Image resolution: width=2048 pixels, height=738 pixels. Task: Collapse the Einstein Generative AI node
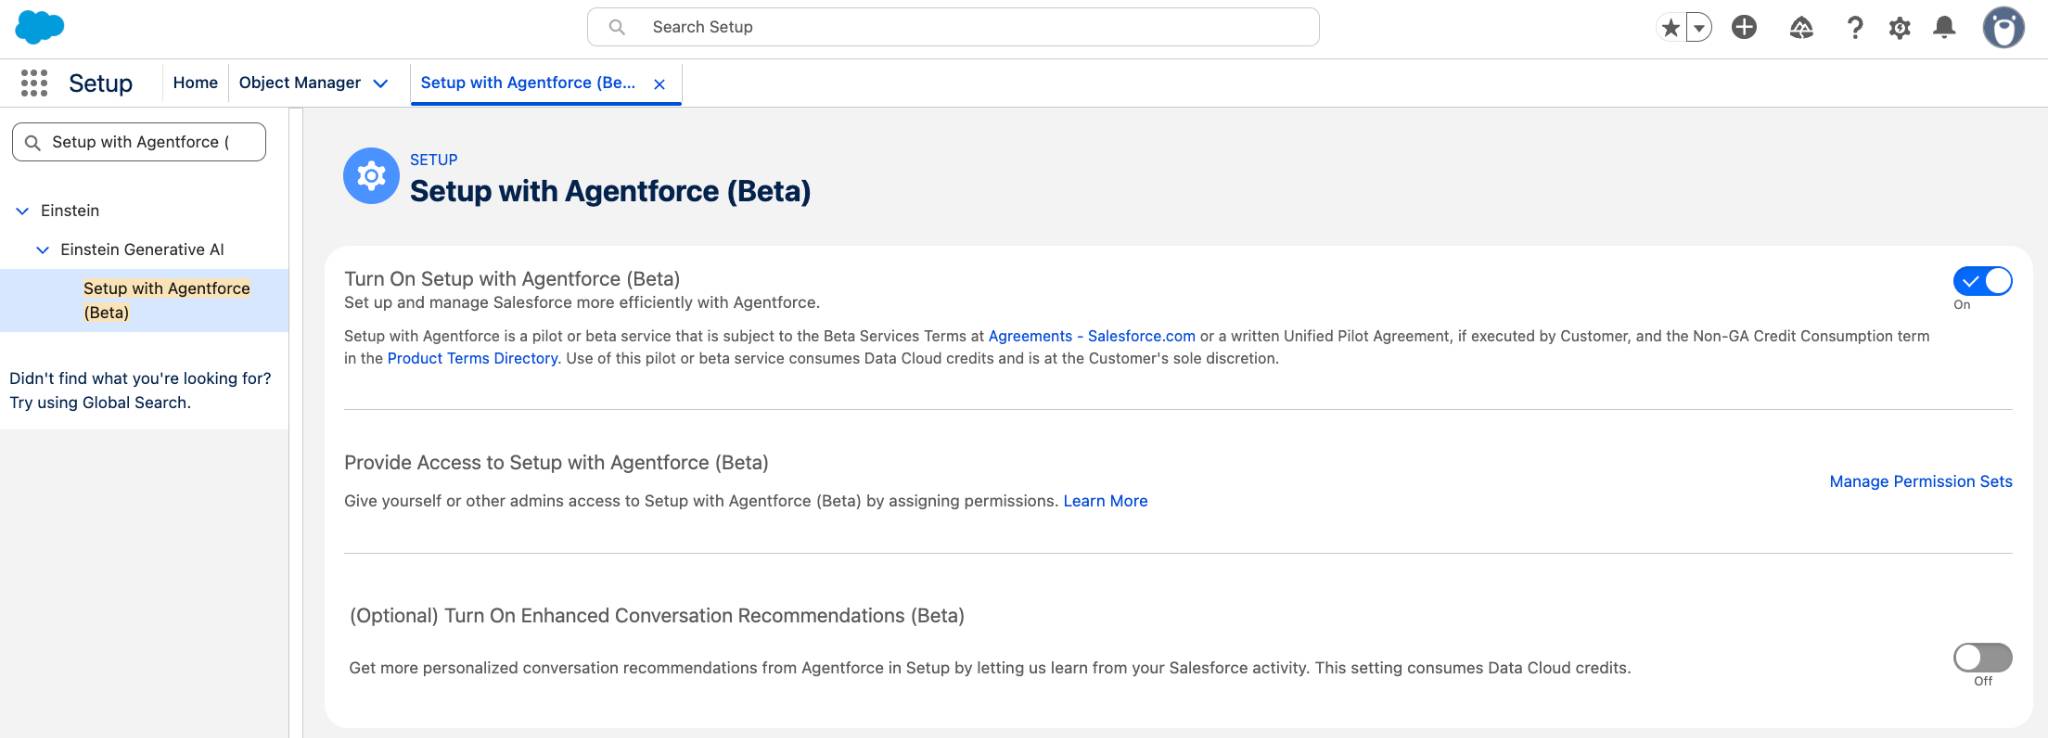click(x=42, y=250)
